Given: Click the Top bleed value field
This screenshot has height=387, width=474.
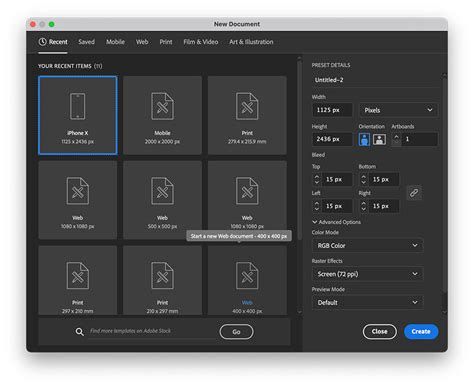Looking at the screenshot, I should pos(337,179).
